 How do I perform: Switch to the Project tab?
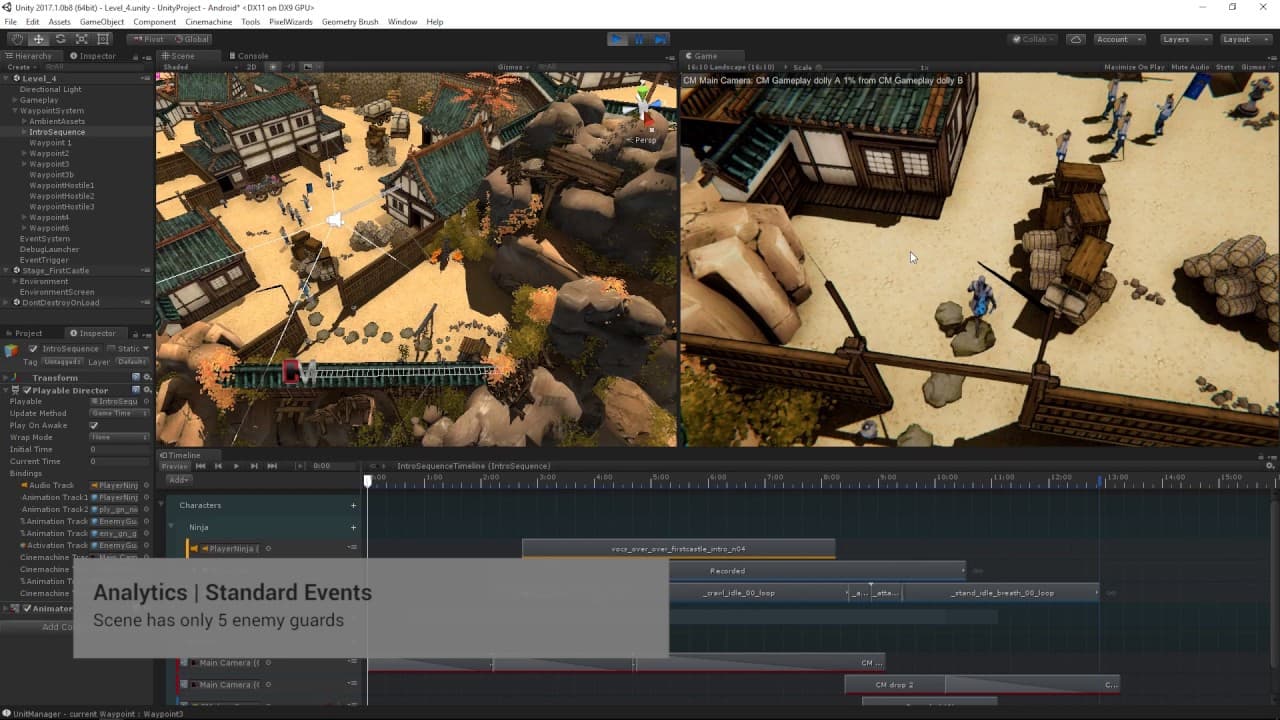coord(24,333)
